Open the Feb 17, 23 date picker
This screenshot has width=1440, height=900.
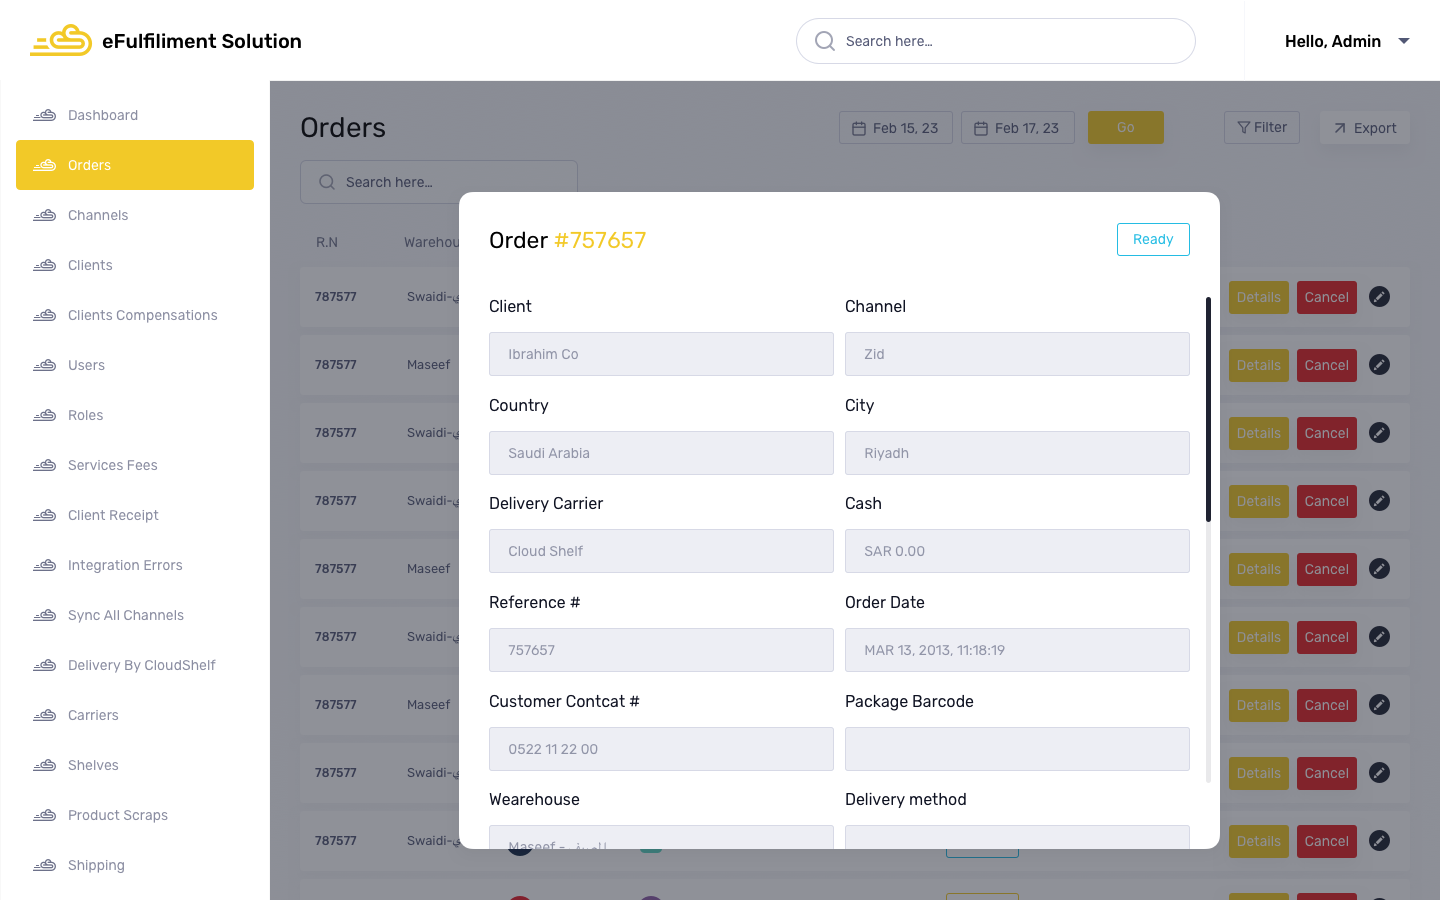coord(1017,128)
